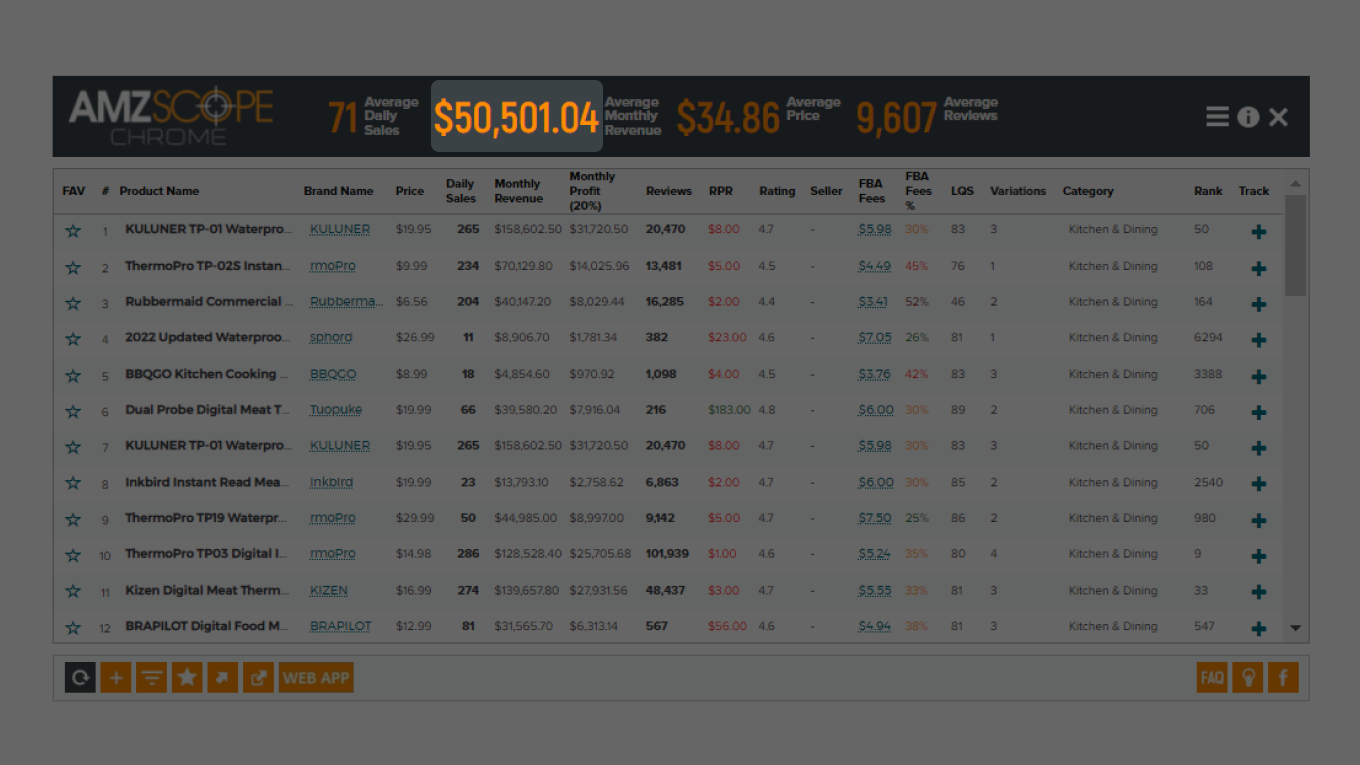
Task: Show extension info via the info icon
Action: click(1248, 117)
